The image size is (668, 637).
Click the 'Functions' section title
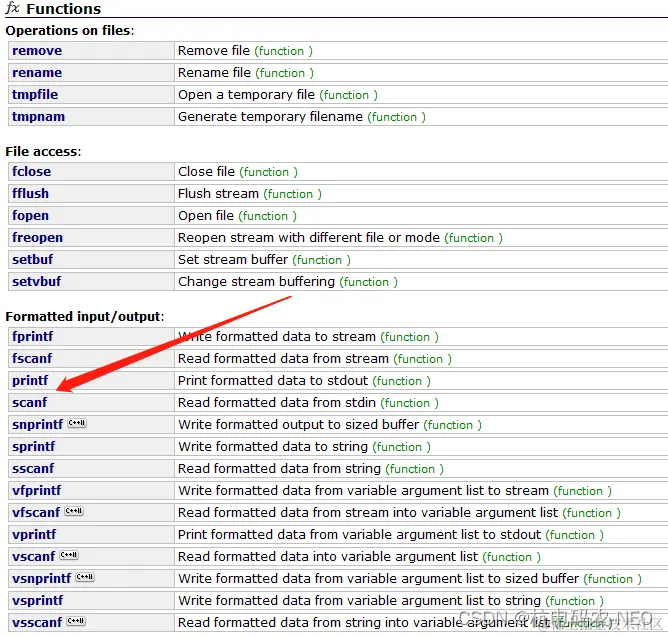(x=63, y=9)
